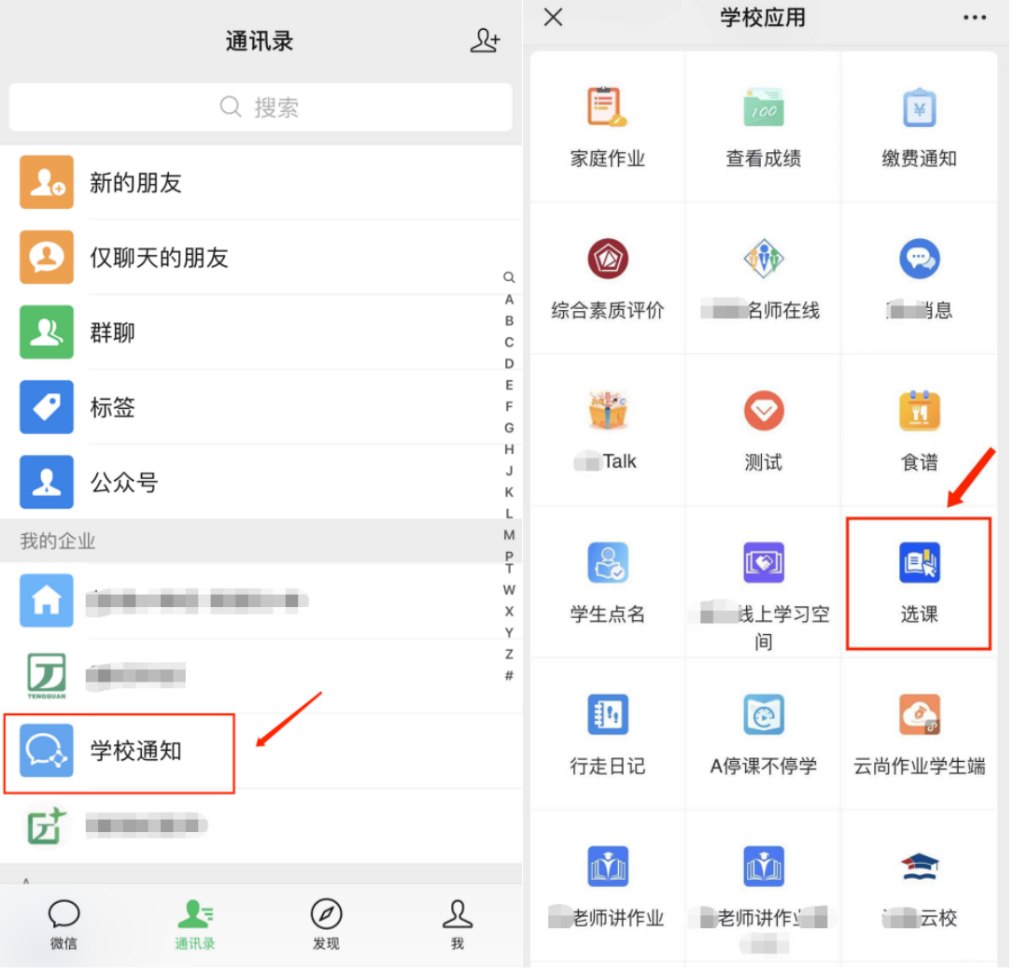Image resolution: width=1029 pixels, height=974 pixels.
Task: Open the three-dot more options menu
Action: point(974,18)
